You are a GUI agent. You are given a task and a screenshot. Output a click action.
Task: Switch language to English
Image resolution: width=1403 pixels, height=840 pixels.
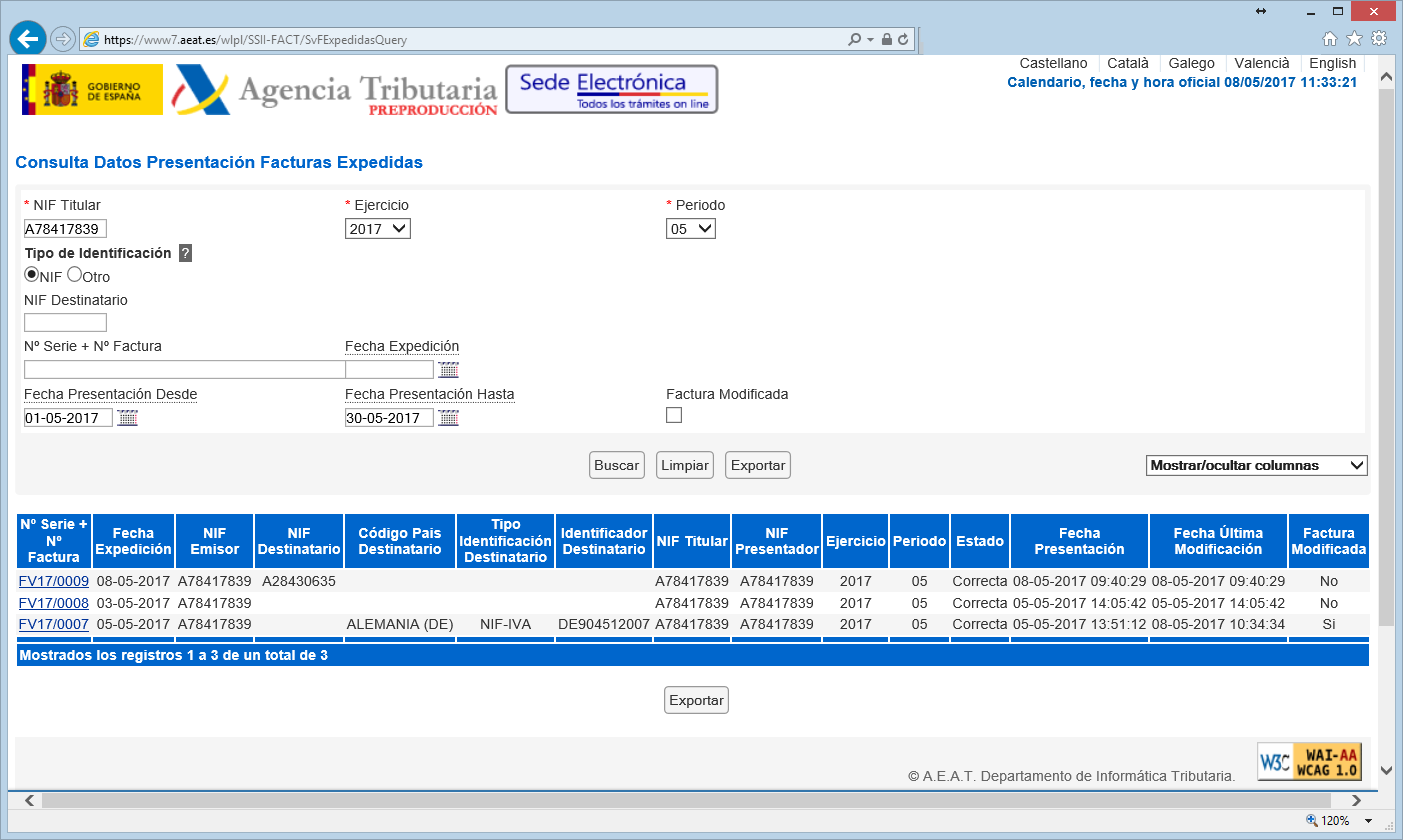(1333, 63)
